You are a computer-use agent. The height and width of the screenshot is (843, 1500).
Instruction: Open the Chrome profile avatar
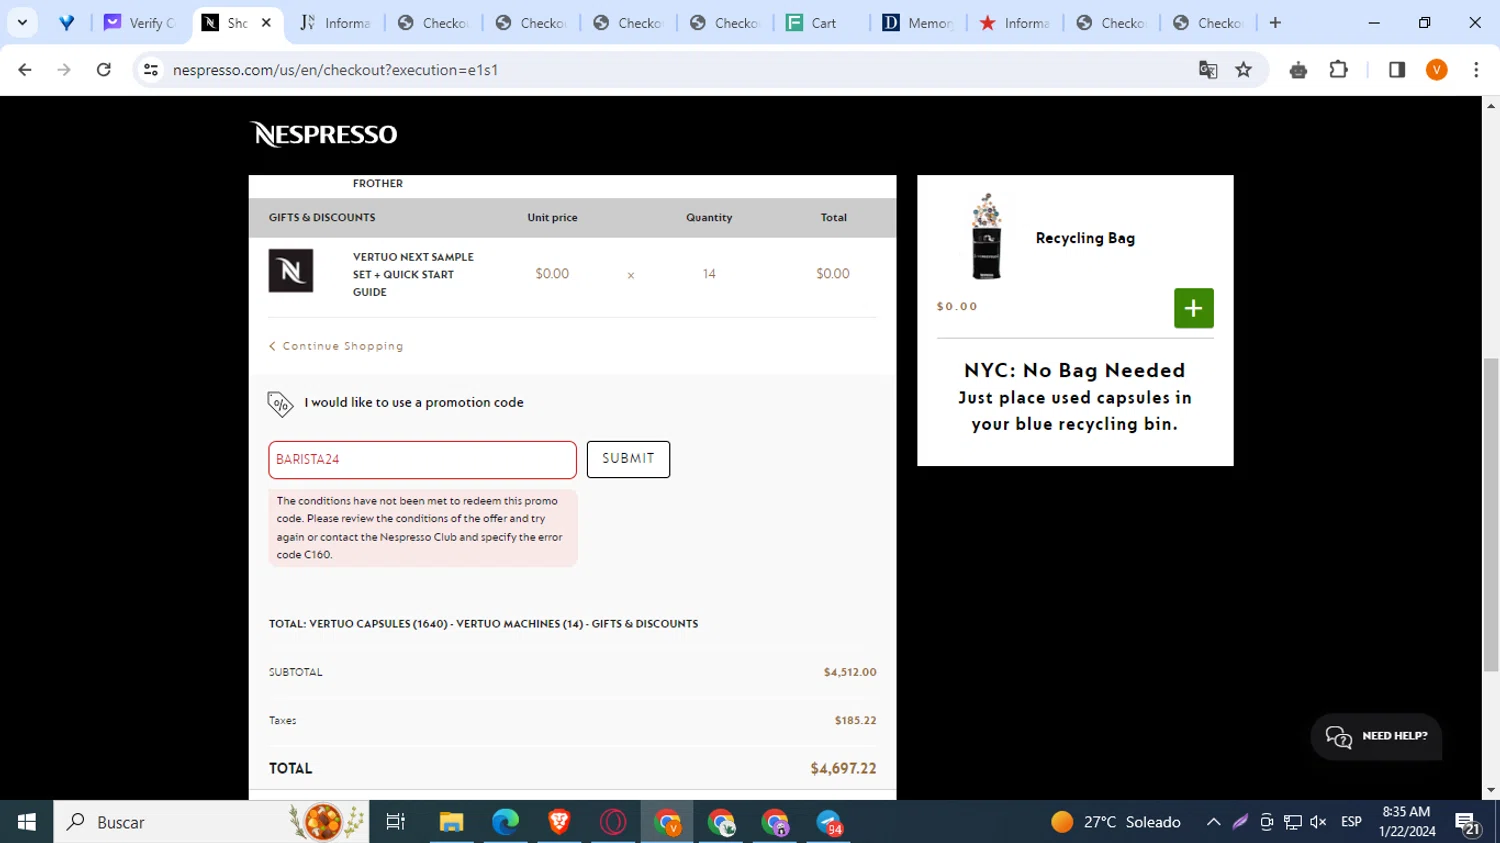pos(1437,70)
